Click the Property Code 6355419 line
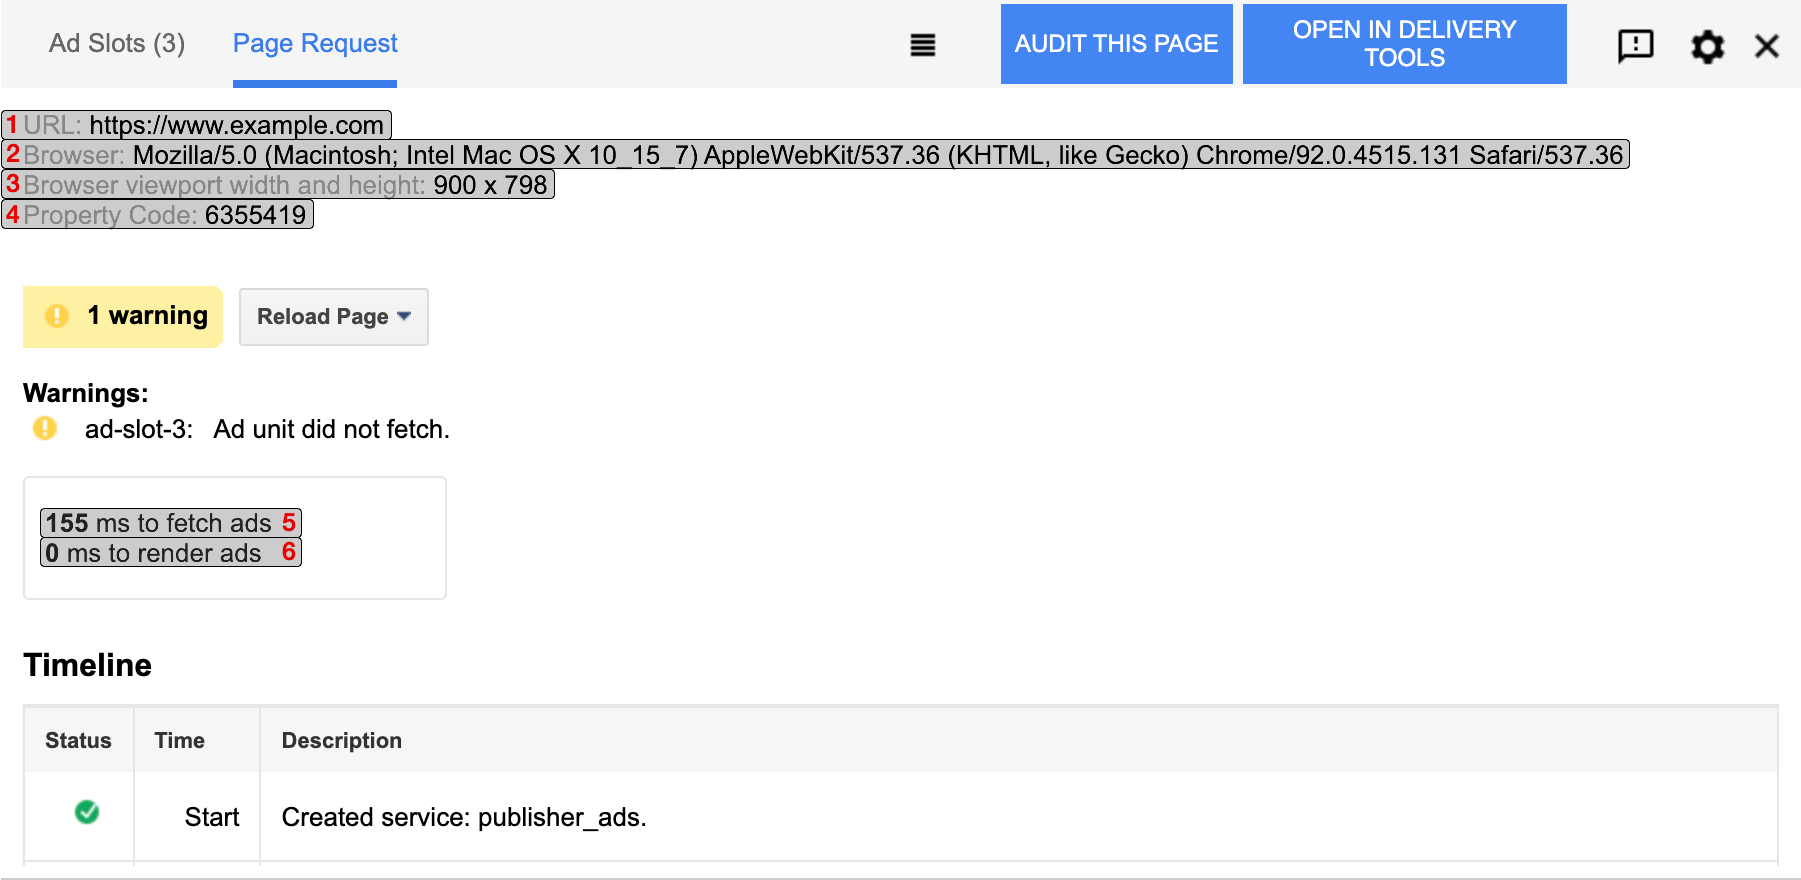 tap(158, 215)
